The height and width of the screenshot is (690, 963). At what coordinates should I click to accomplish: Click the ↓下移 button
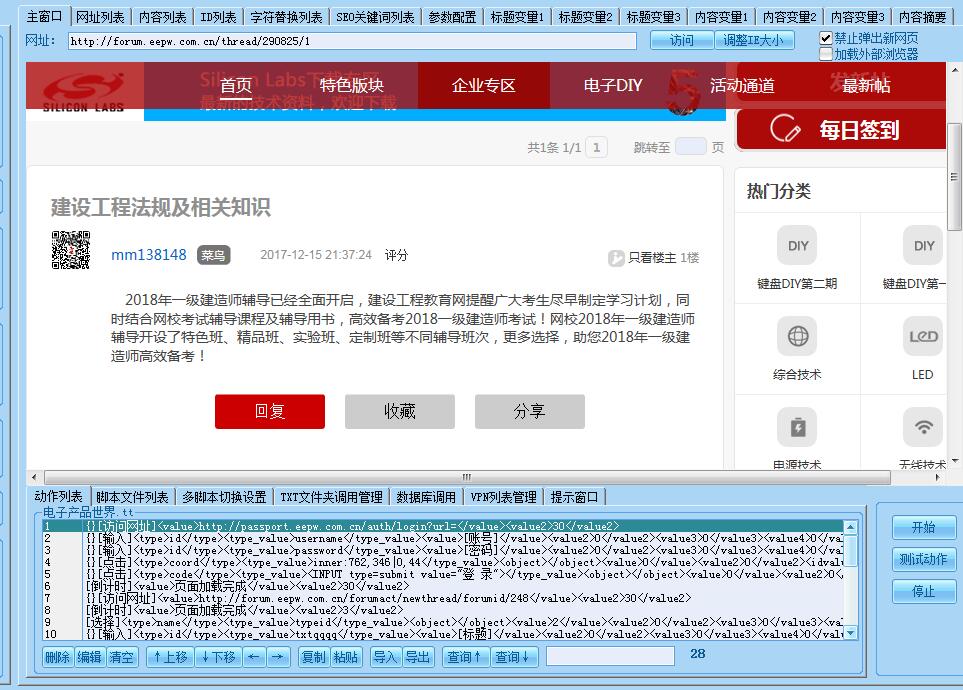219,657
